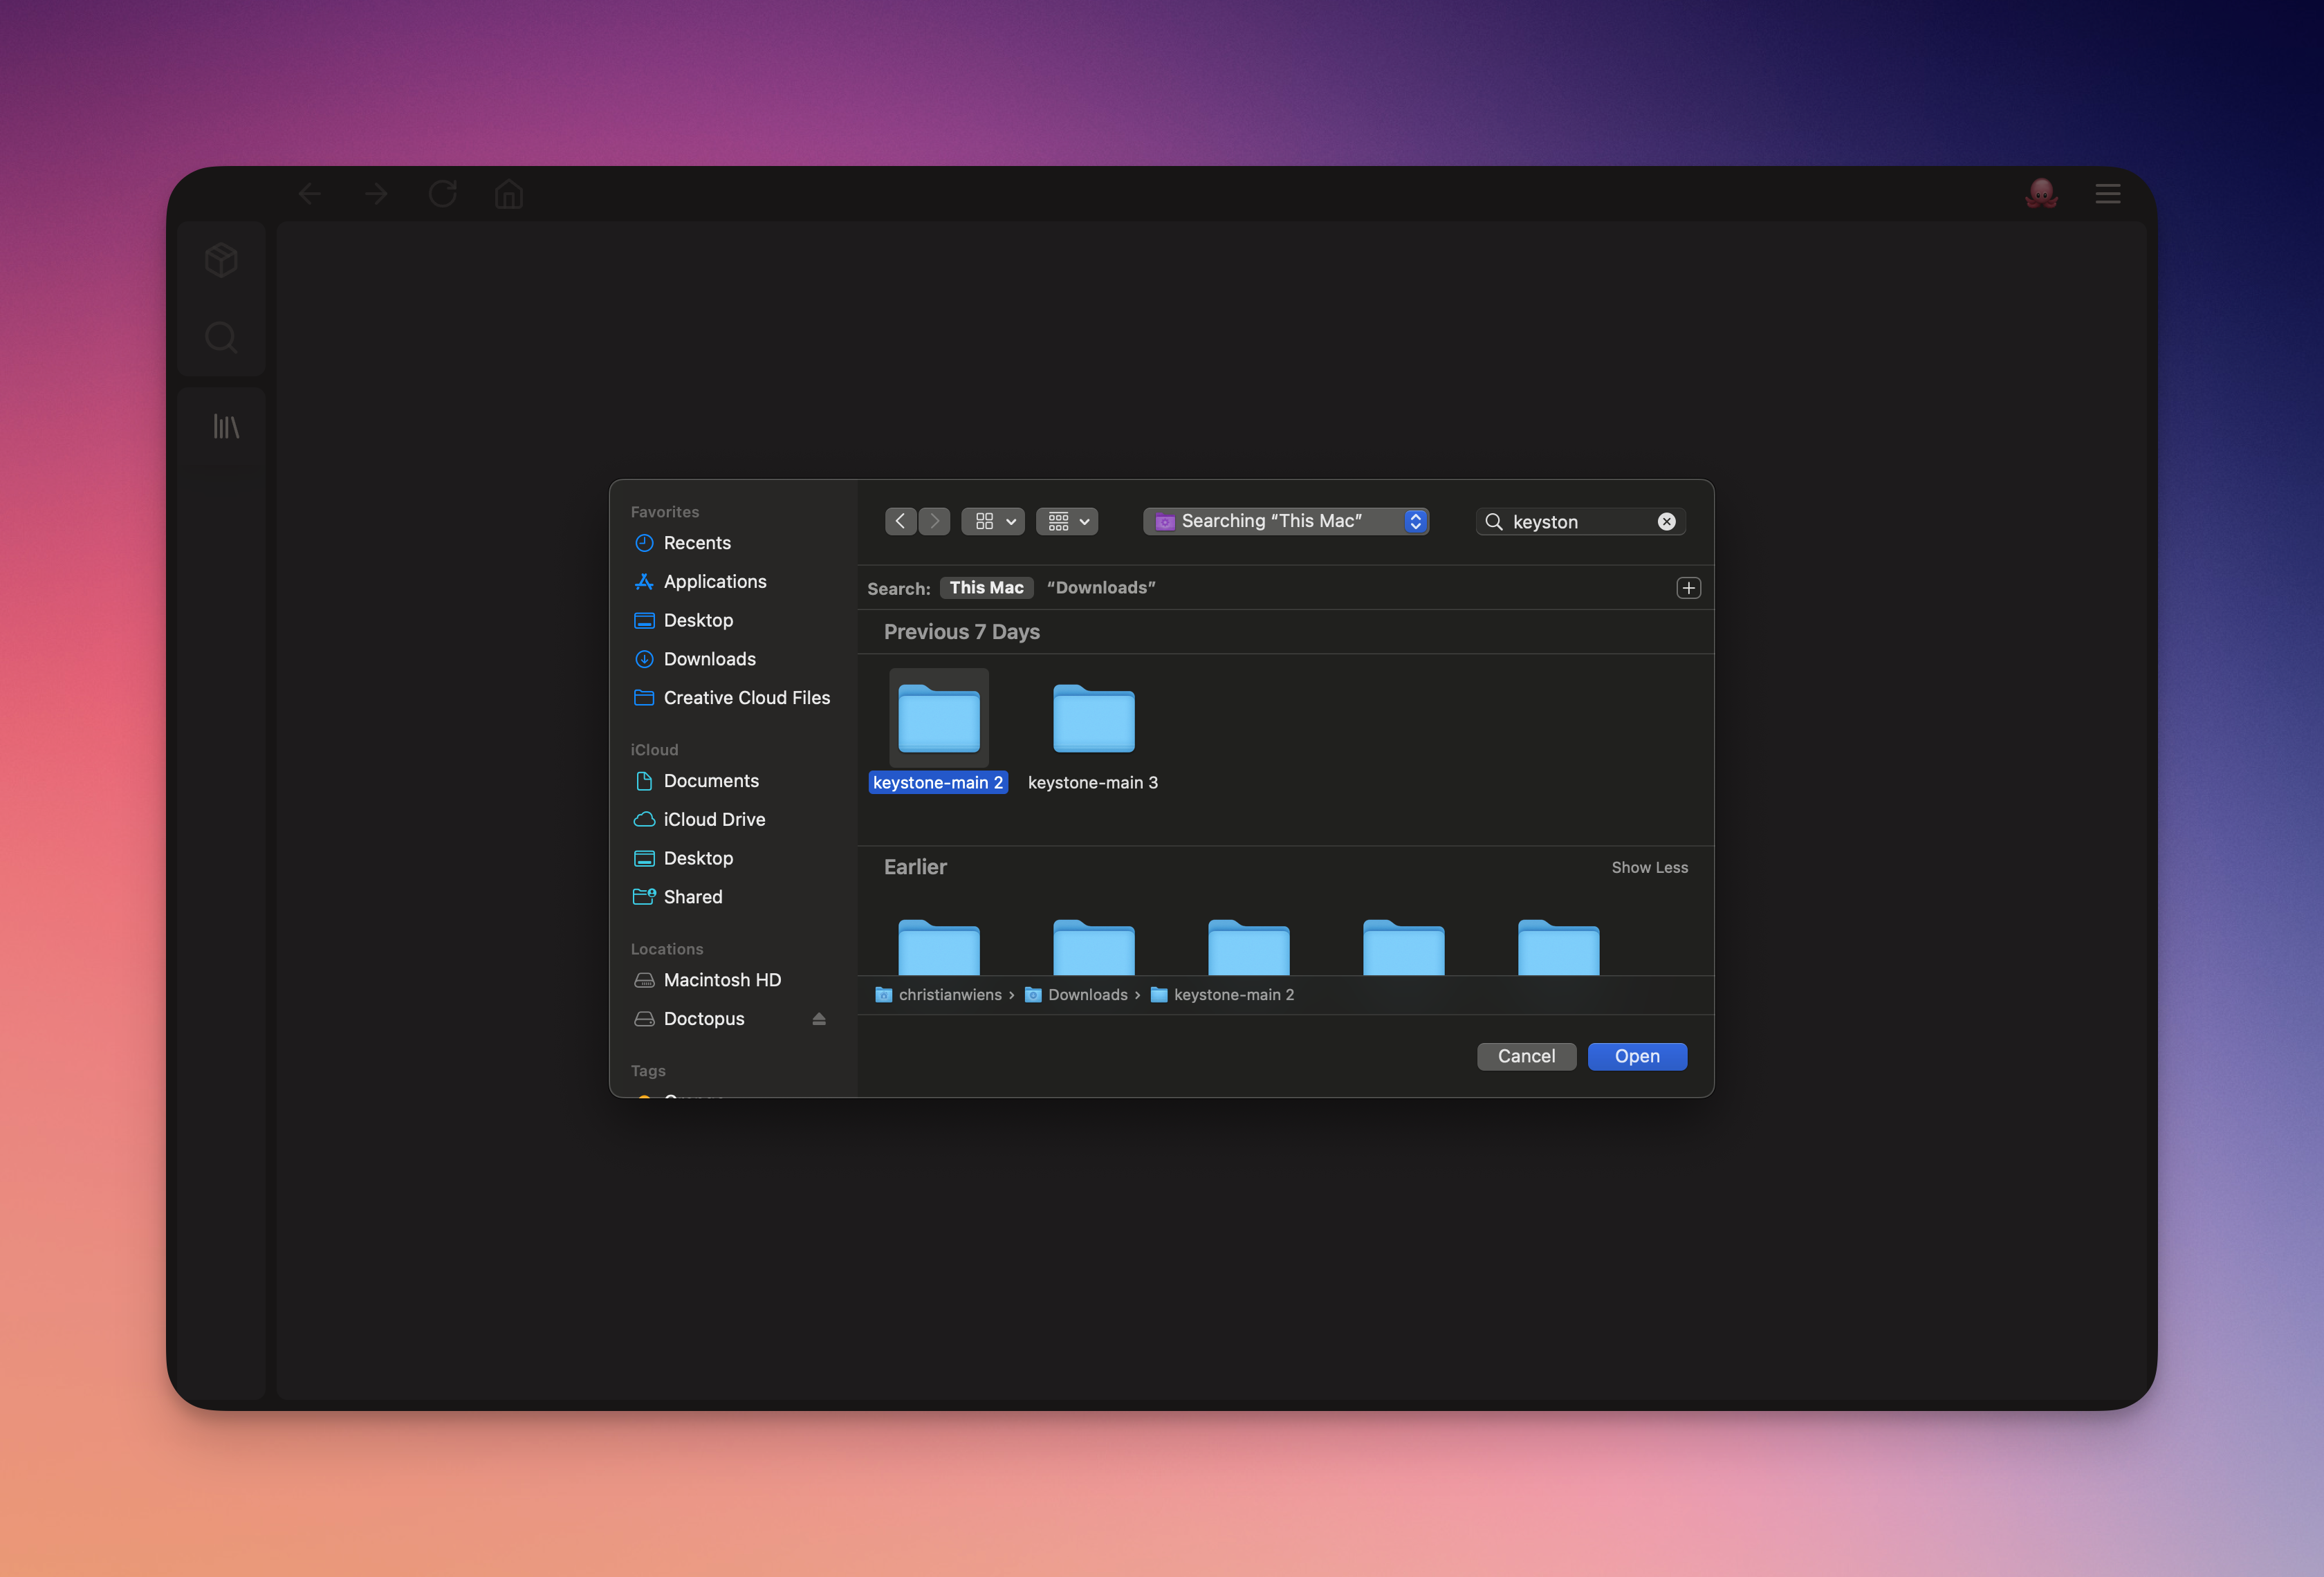This screenshot has width=2324, height=1577.
Task: Open the grouping options dropdown
Action: (1067, 521)
